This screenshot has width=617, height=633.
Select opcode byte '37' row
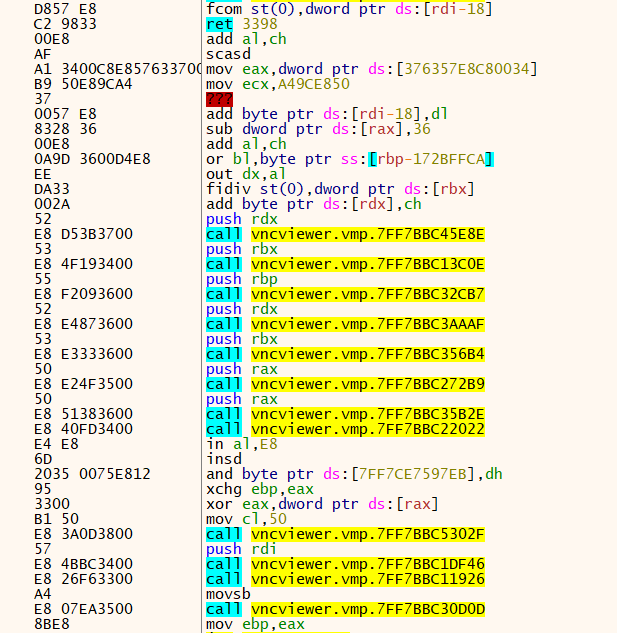[x=43, y=99]
